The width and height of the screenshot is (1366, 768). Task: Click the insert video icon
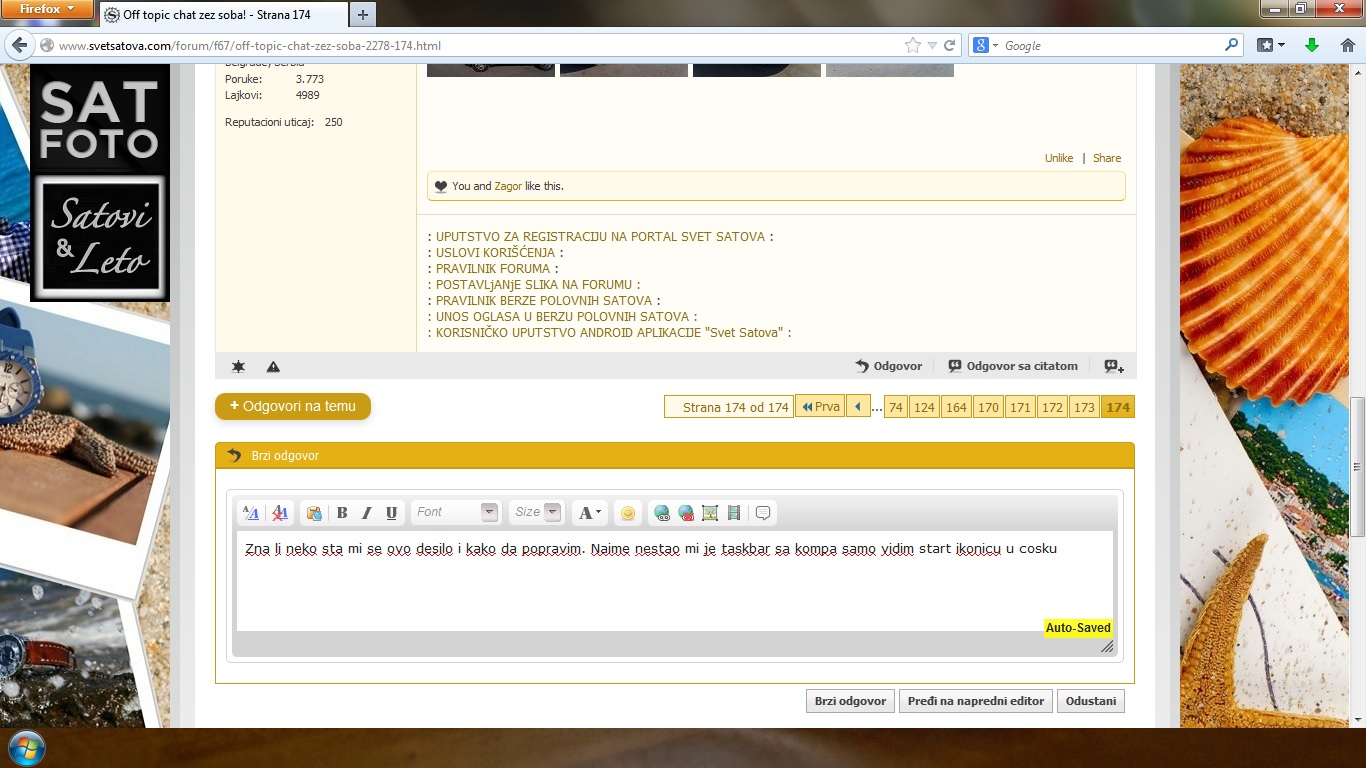(x=734, y=513)
